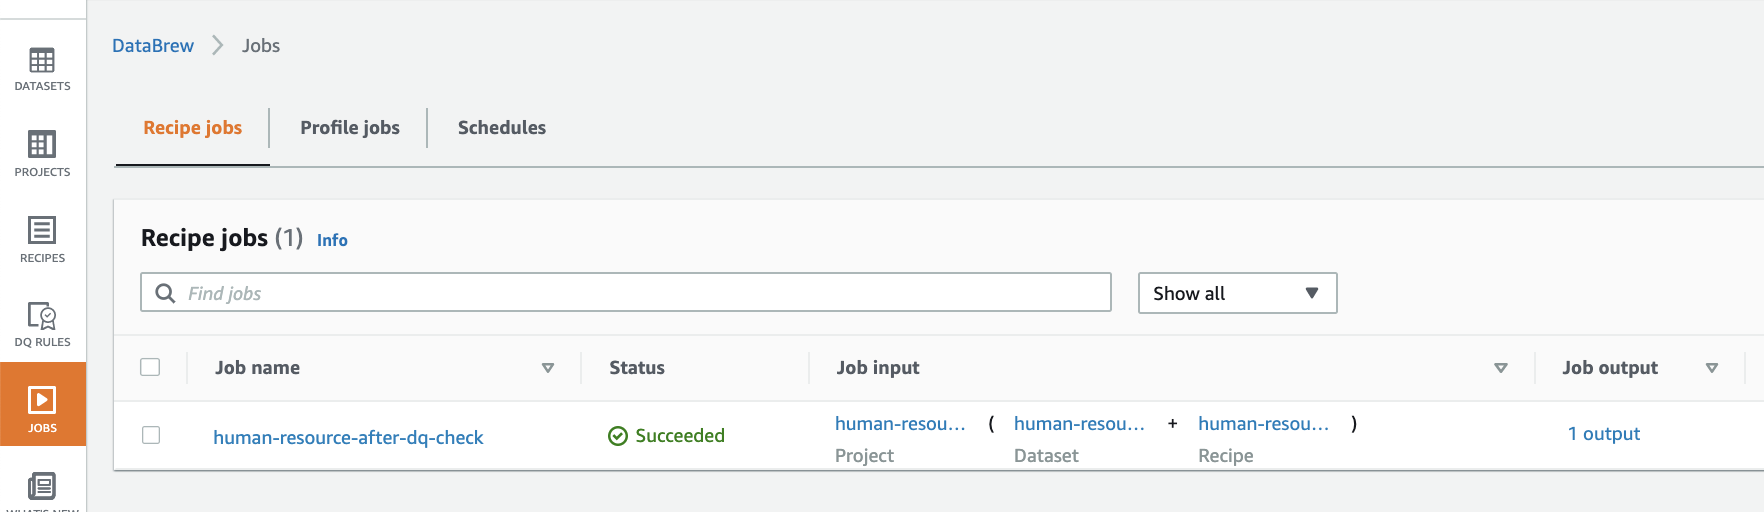Screen dimensions: 1764x512
Task: Switch to the Schedules tab
Action: 502,128
